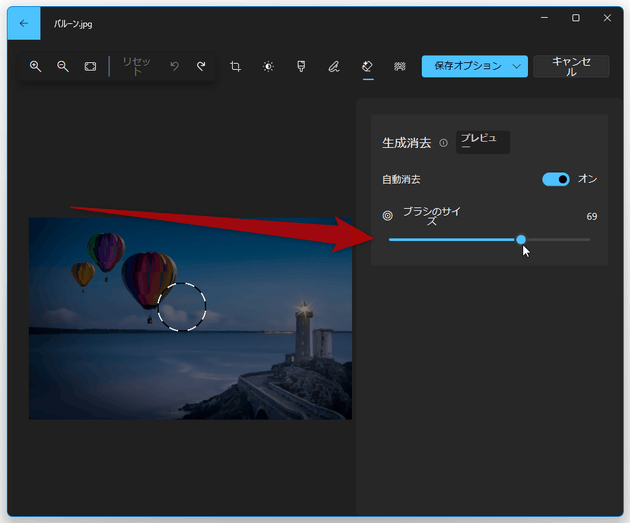Image resolution: width=630 pixels, height=523 pixels.
Task: Click the small yellow balloon in photo
Action: [83, 274]
